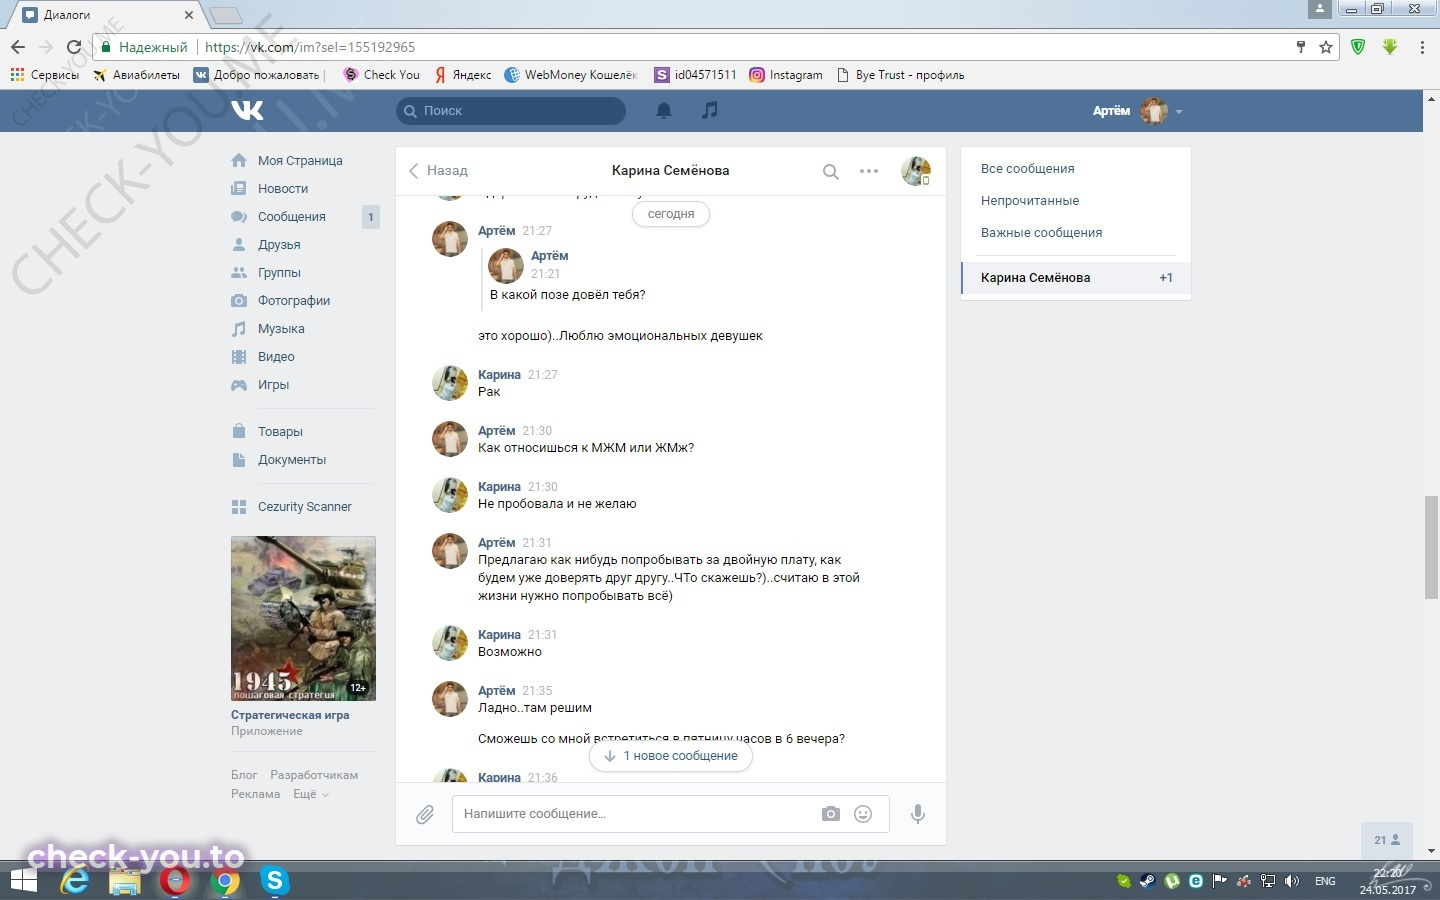Viewport: 1440px width, 900px height.
Task: Open the emoji smiley picker
Action: 863,814
